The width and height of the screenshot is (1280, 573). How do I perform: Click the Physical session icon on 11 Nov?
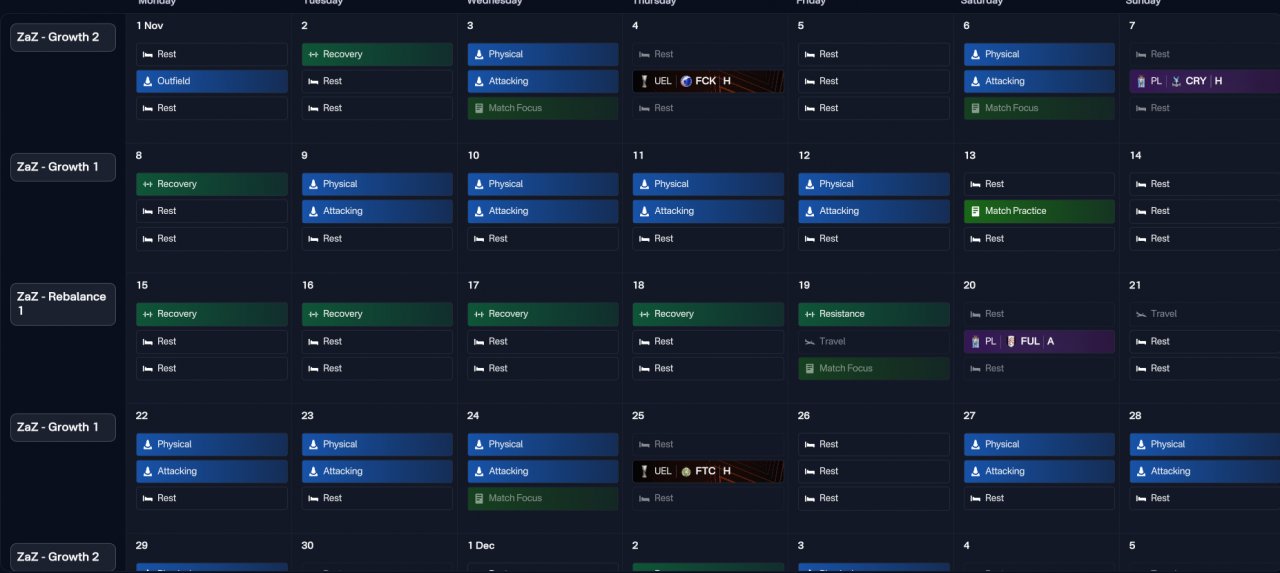pyautogui.click(x=644, y=184)
